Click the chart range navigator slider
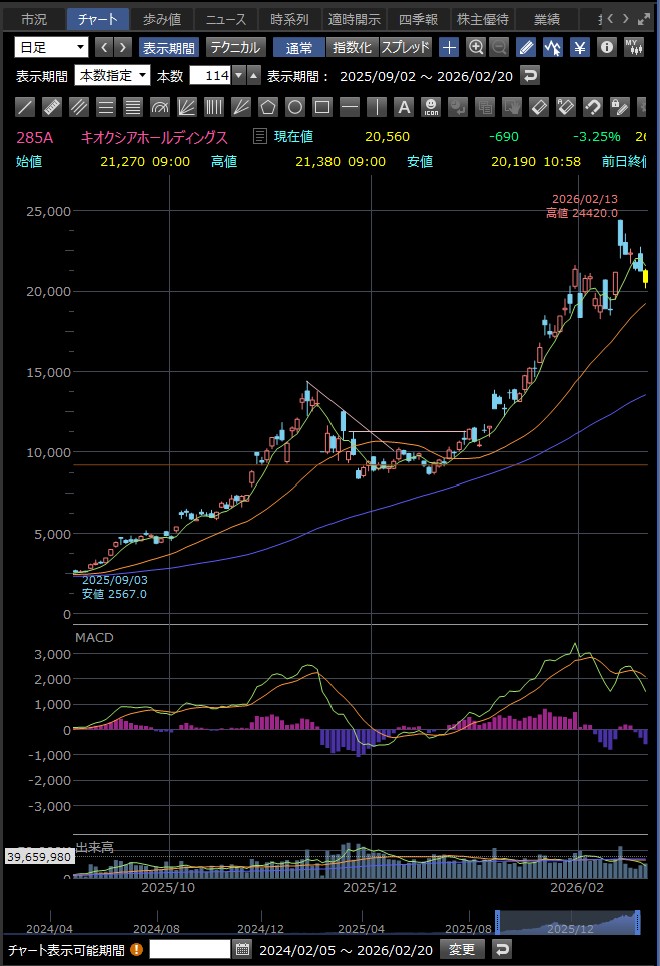 (x=568, y=921)
